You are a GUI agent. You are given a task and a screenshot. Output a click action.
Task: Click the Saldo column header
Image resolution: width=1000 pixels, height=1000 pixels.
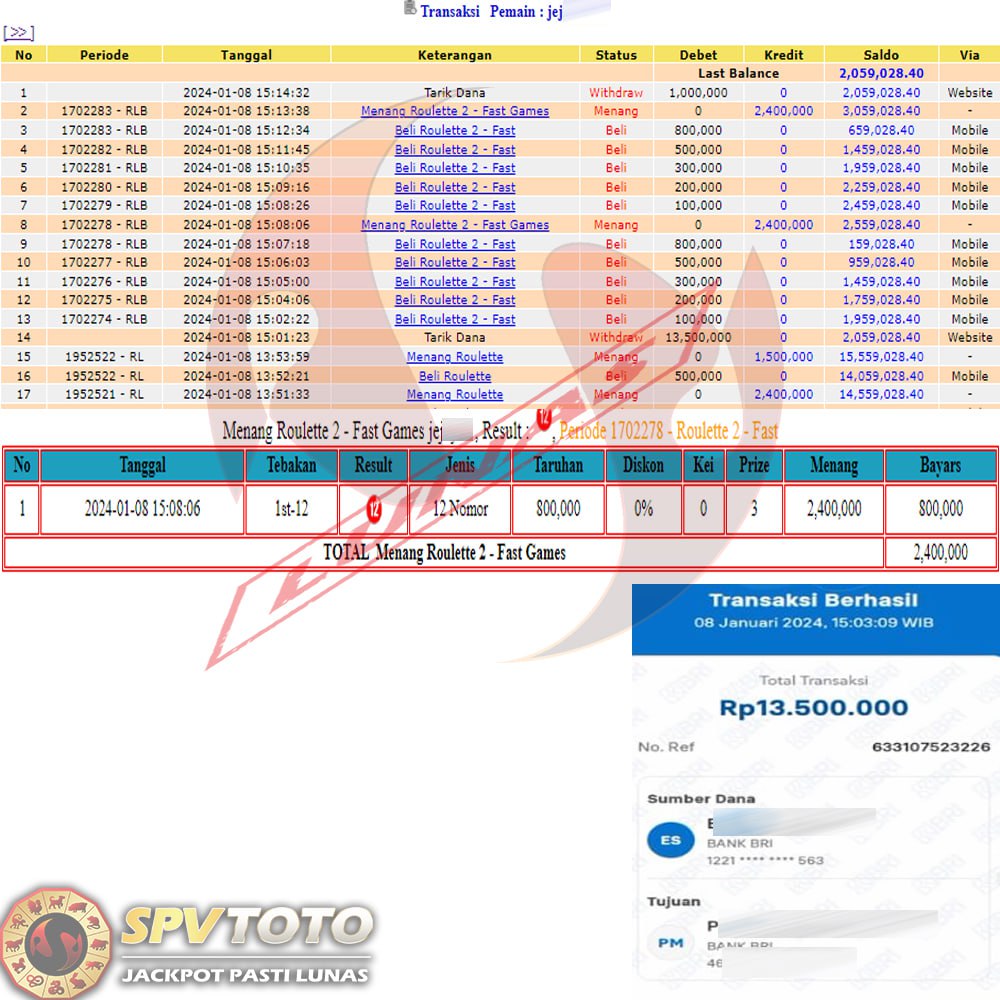pos(881,55)
